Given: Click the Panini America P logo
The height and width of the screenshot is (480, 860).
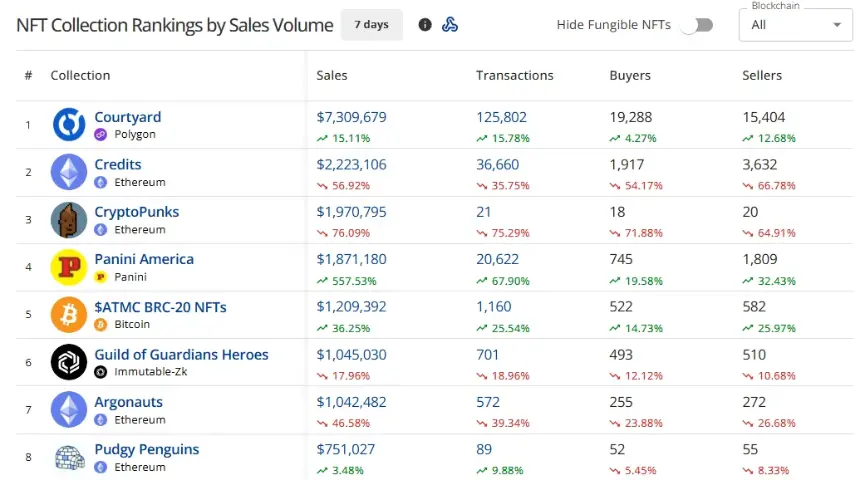Looking at the screenshot, I should pyautogui.click(x=69, y=268).
